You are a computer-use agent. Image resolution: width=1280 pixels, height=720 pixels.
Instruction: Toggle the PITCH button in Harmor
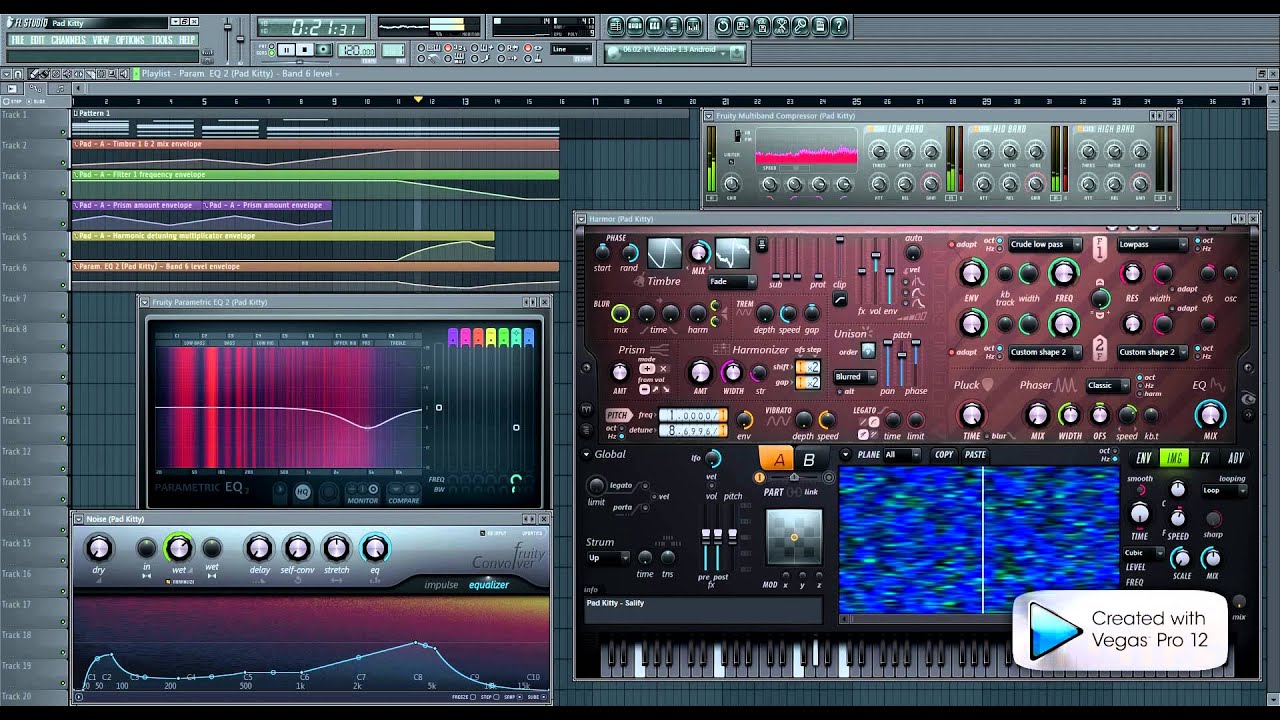[618, 415]
